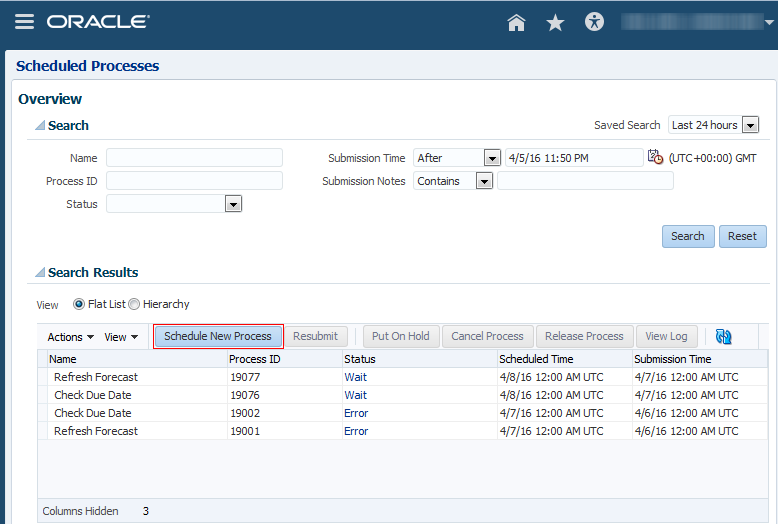Focus the Submission Notes text field
This screenshot has height=524, width=778.
click(585, 181)
